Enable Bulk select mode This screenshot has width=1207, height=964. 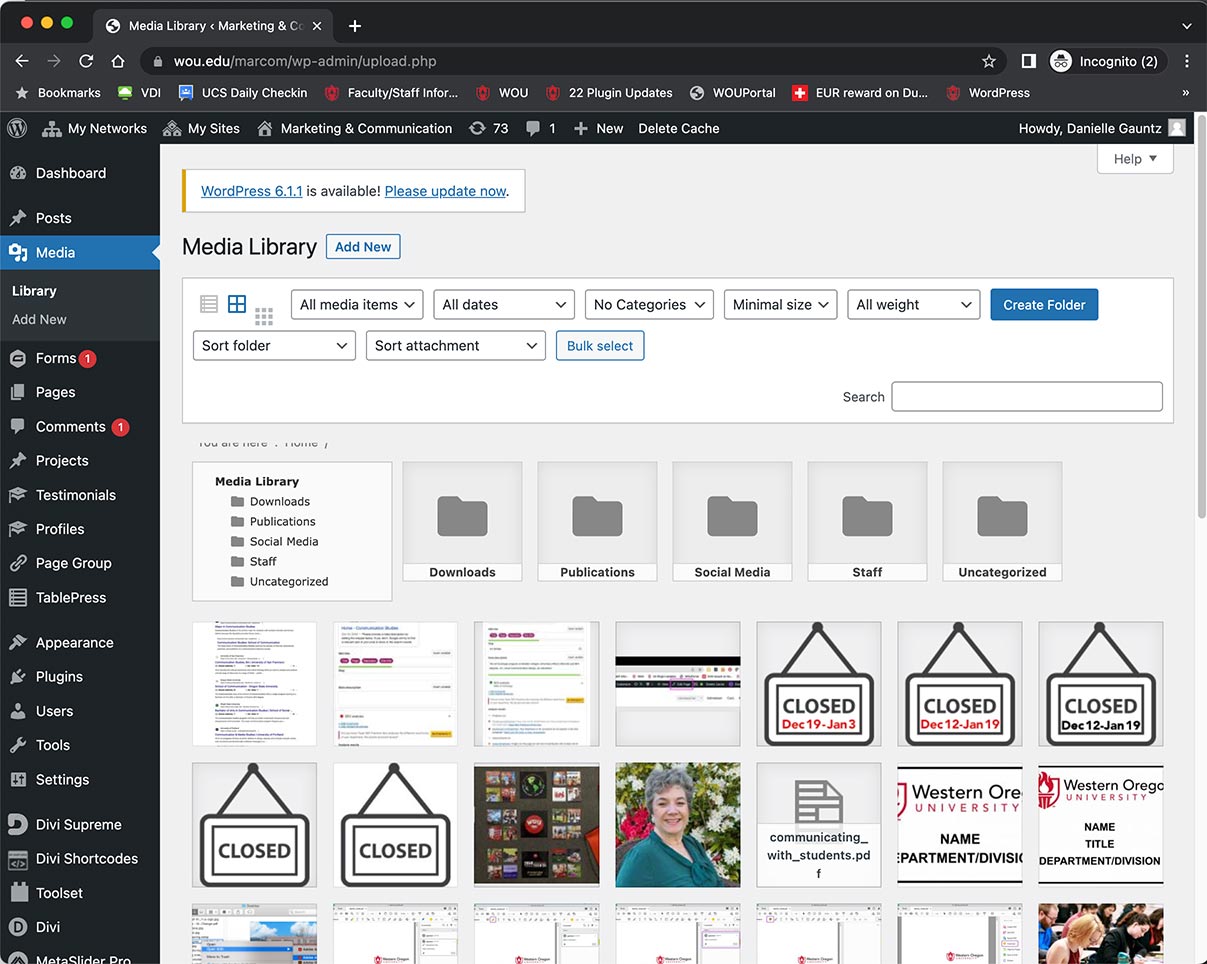pyautogui.click(x=599, y=345)
